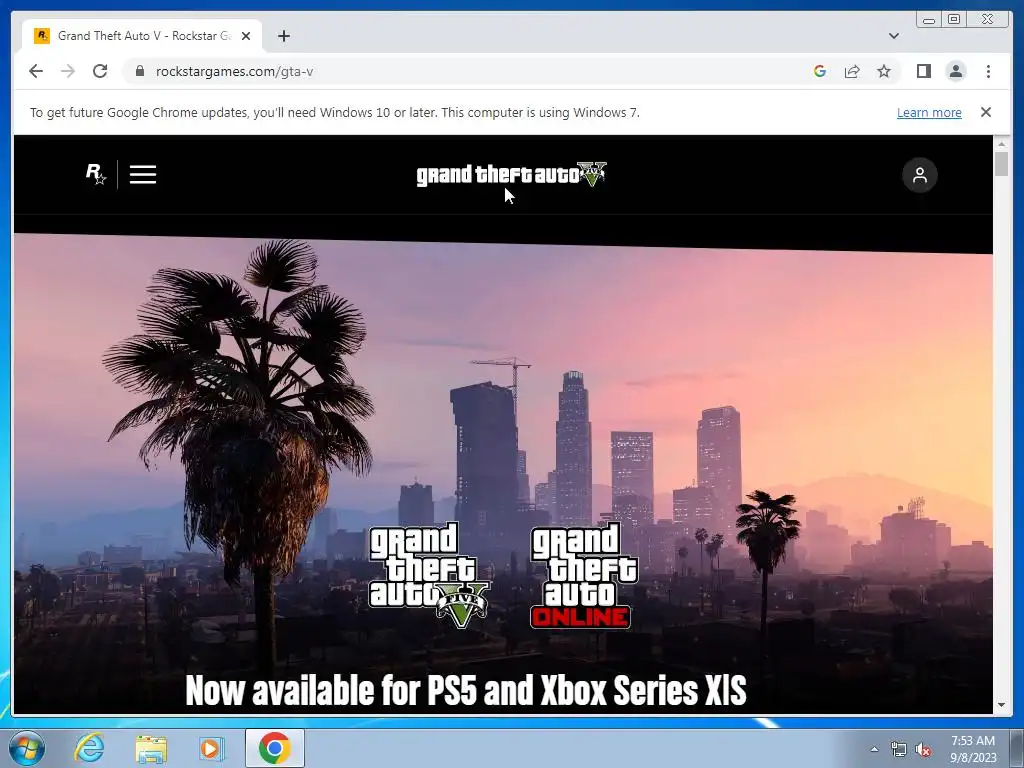Click the Grand Theft Auto Five hero logo

pyautogui.click(x=429, y=575)
